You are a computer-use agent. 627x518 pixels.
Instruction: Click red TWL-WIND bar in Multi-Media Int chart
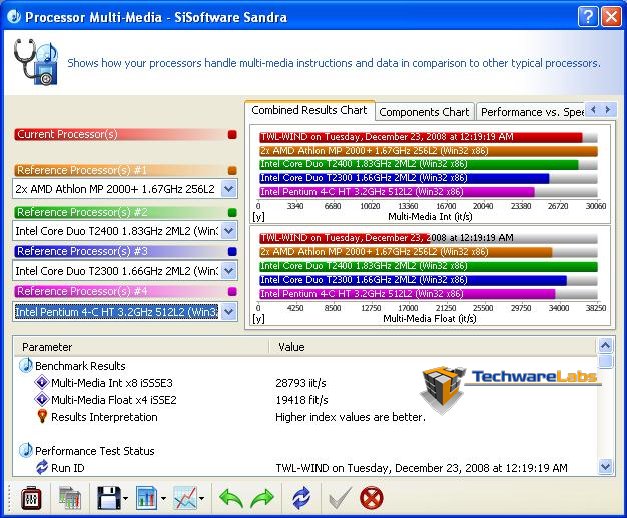point(421,137)
